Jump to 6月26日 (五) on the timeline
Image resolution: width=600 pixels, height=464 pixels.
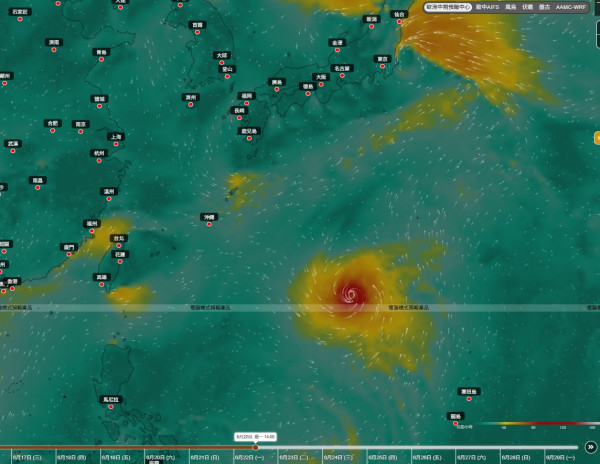coord(427,457)
